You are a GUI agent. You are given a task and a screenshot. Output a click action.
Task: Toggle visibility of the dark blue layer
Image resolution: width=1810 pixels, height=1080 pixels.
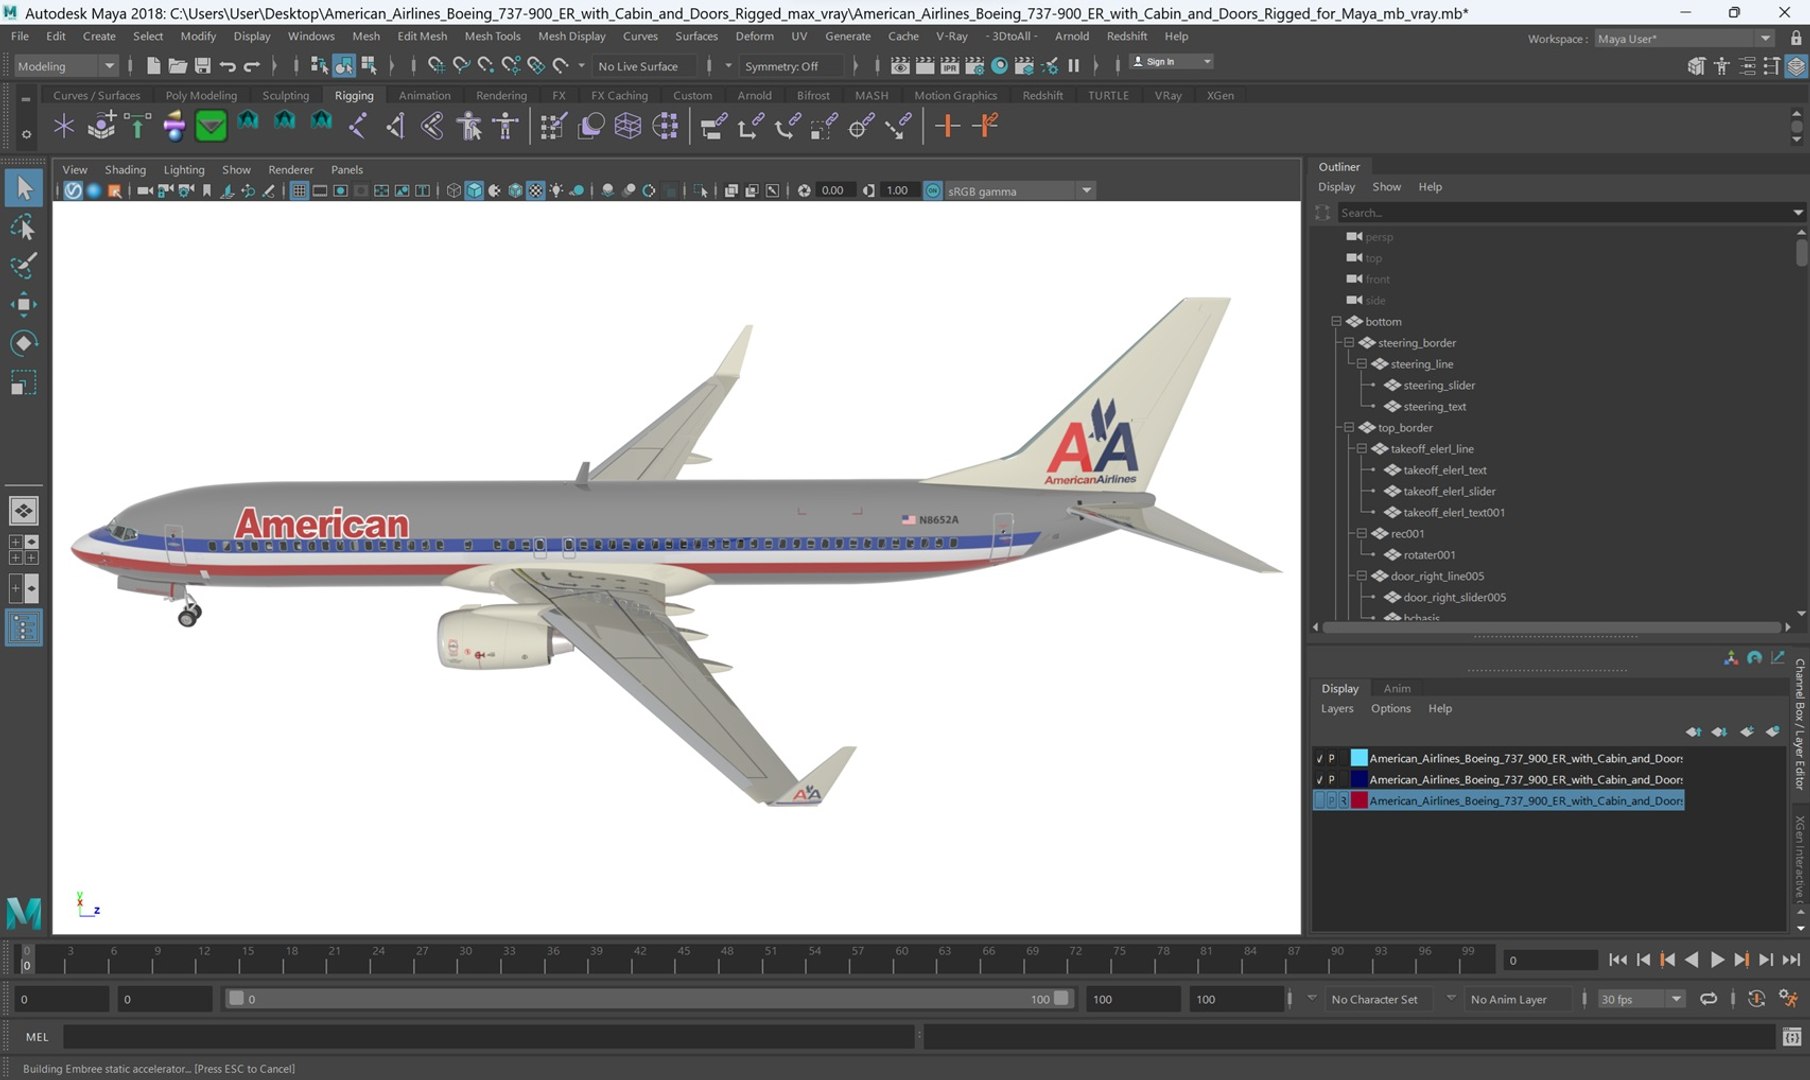click(x=1319, y=779)
